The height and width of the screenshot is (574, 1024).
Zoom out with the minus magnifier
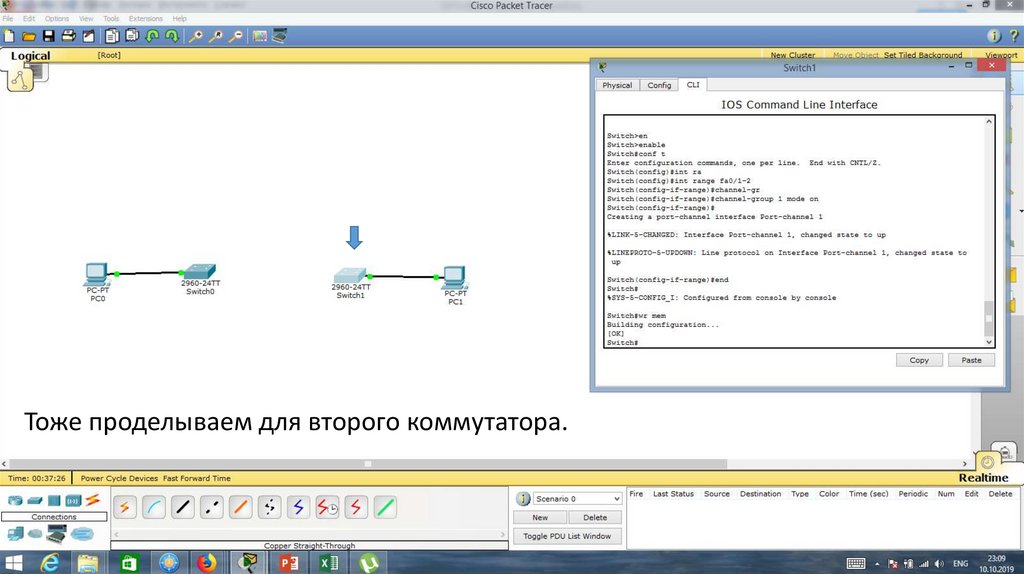click(x=236, y=37)
